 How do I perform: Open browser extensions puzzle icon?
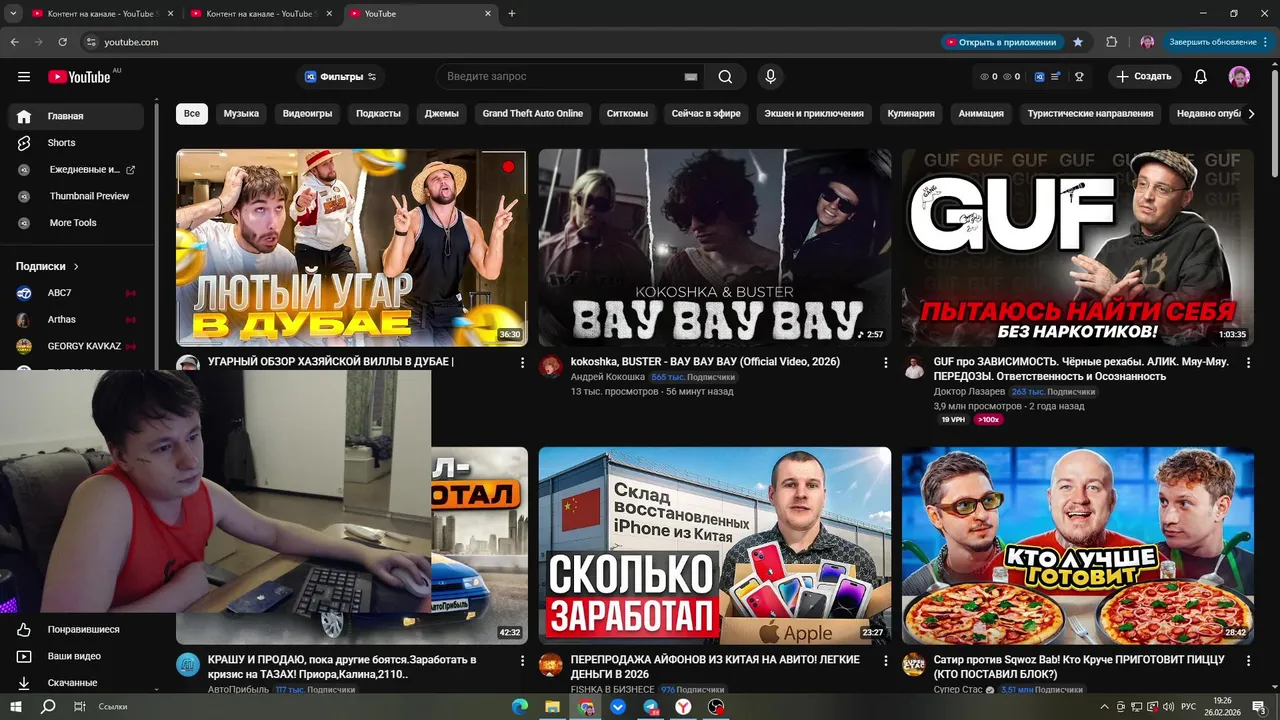pyautogui.click(x=1111, y=42)
